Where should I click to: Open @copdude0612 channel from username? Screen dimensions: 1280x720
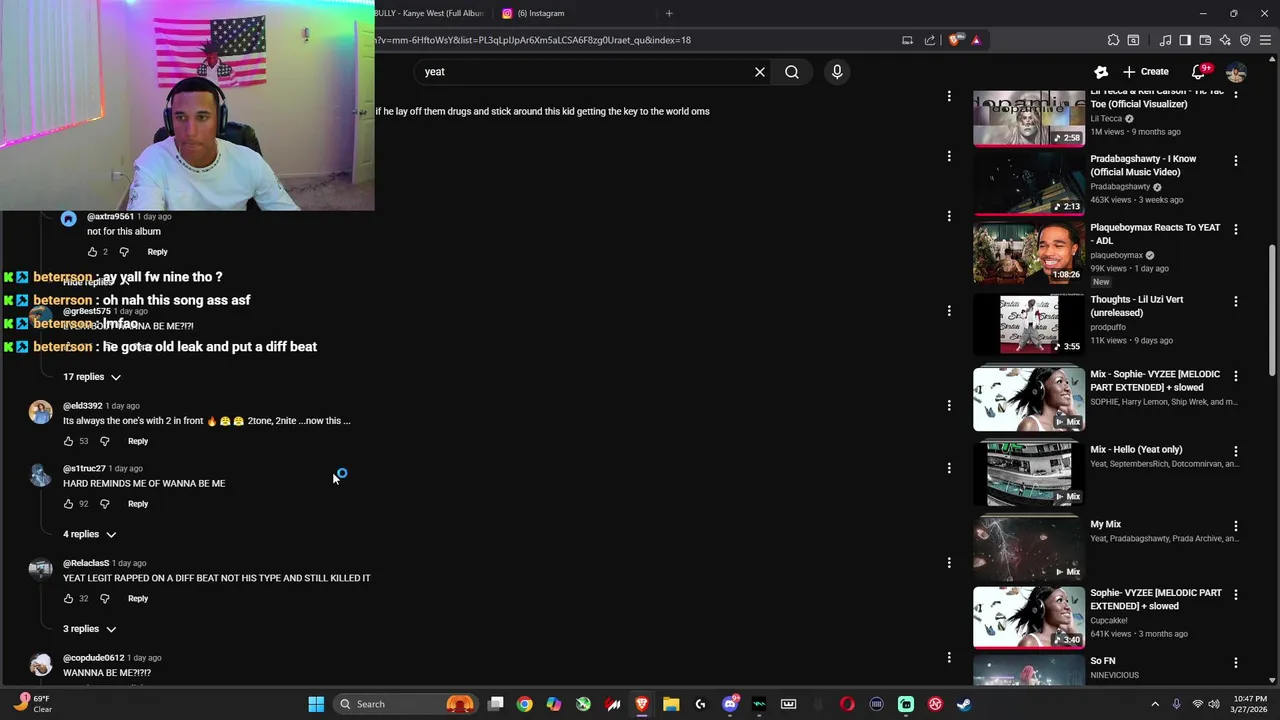pos(93,658)
